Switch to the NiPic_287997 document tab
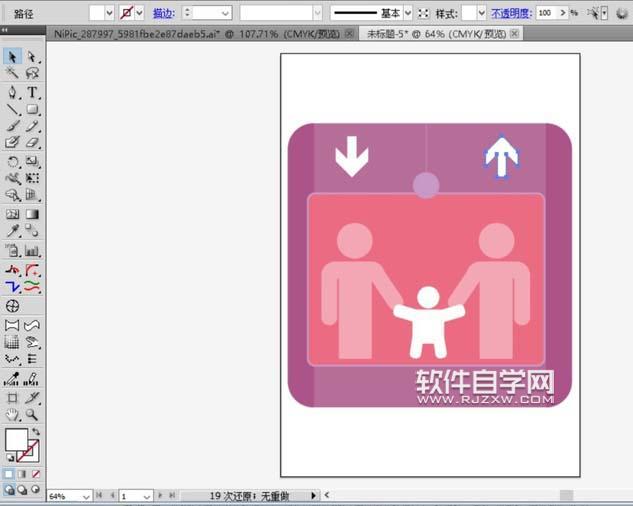633x506 pixels. [197, 34]
